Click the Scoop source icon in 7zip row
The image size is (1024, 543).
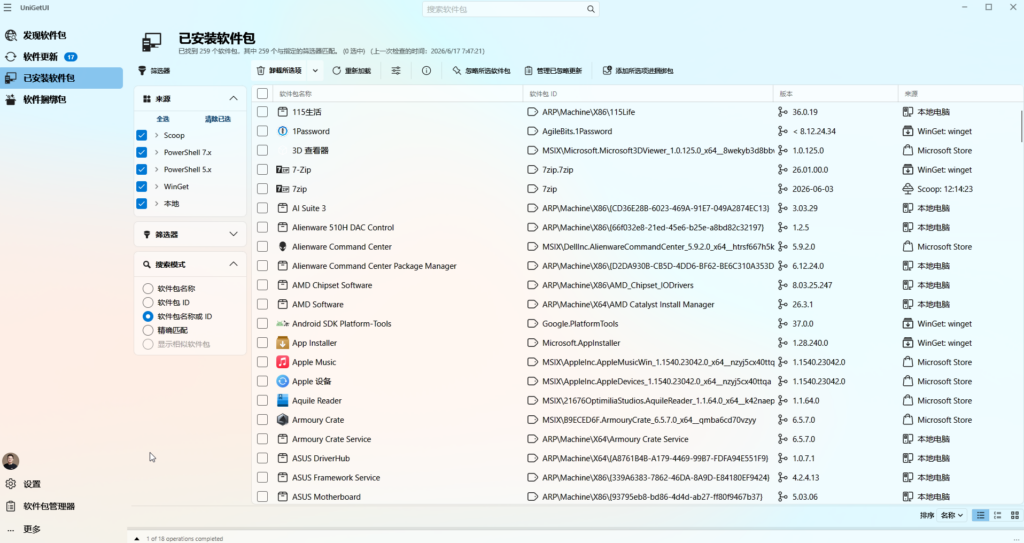pyautogui.click(x=907, y=189)
